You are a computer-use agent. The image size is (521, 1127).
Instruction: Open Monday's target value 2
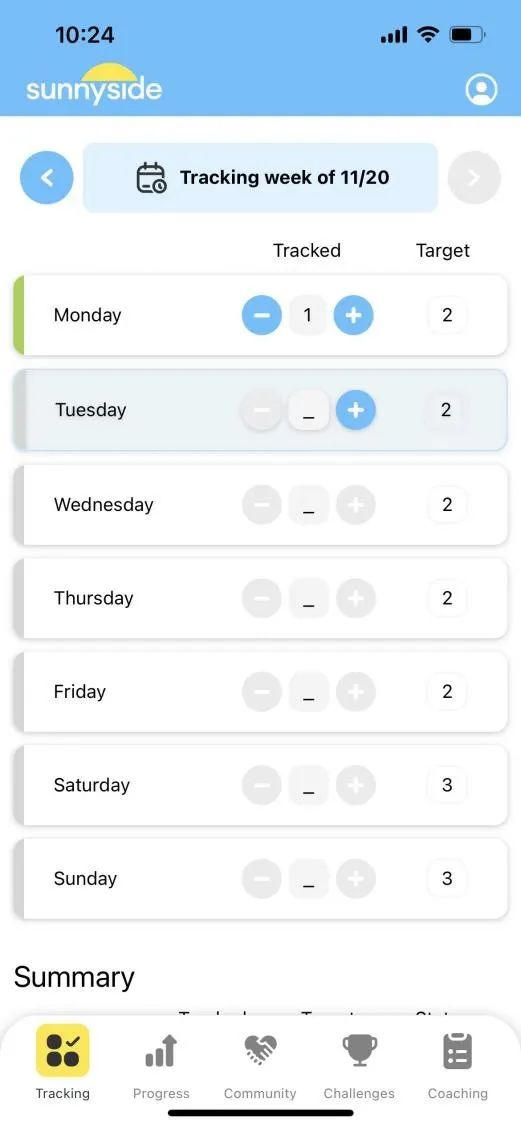tap(447, 316)
